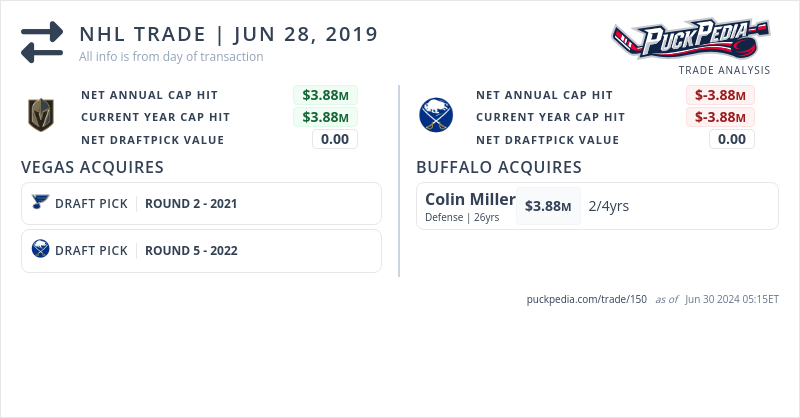800x418 pixels.
Task: Select the Round 2 - 2021 draft pick
Action: (x=191, y=204)
